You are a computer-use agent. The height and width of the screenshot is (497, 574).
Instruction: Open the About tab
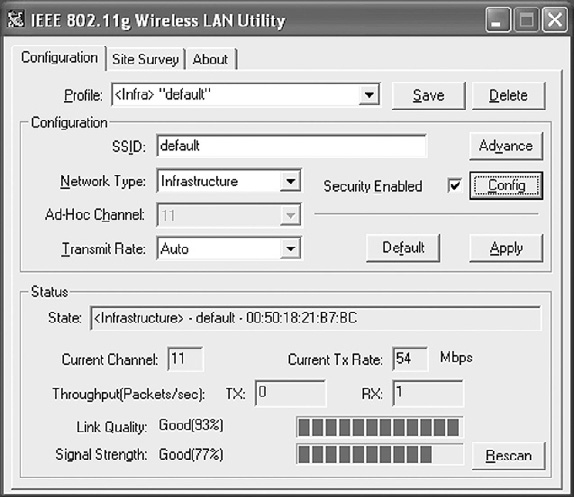[210, 59]
